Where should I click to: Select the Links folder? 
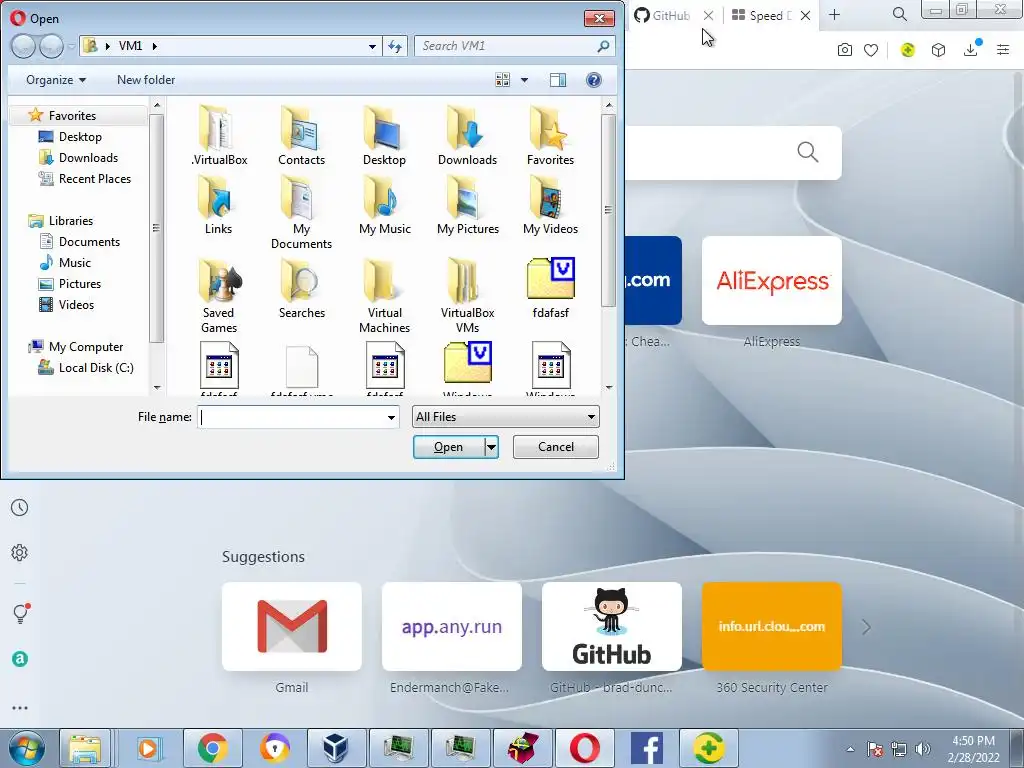click(x=218, y=206)
